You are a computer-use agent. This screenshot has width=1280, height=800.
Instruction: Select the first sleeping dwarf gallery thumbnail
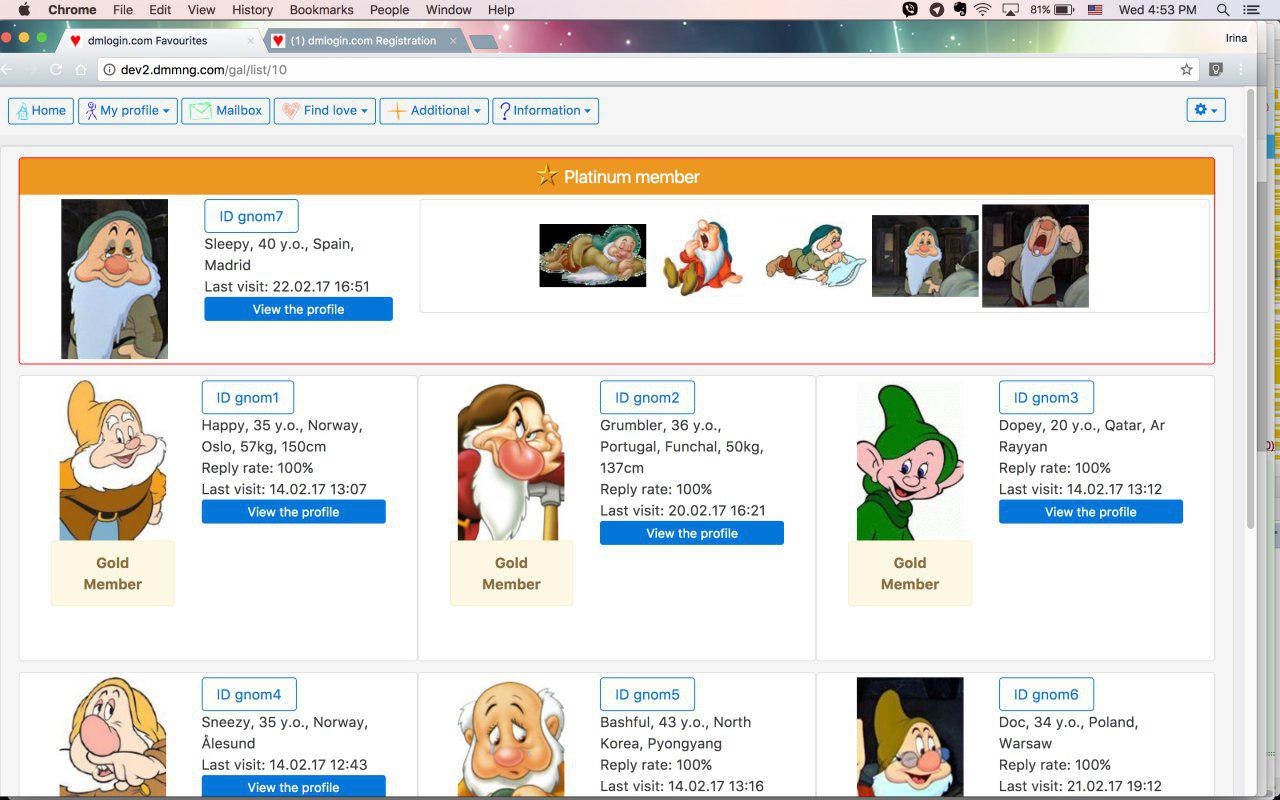point(592,256)
